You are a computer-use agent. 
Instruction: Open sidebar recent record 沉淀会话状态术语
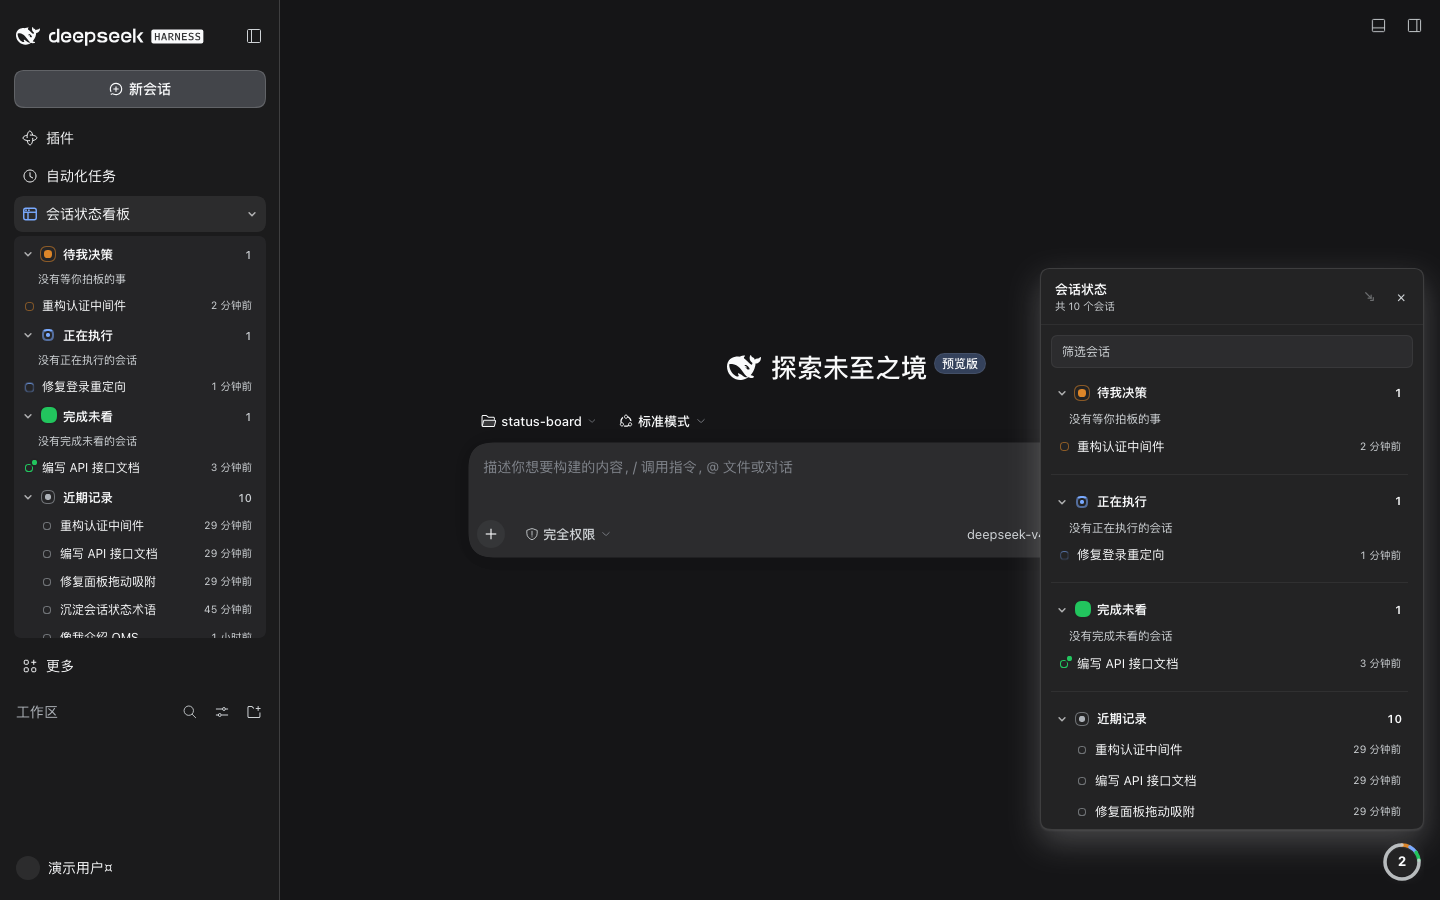coord(140,609)
